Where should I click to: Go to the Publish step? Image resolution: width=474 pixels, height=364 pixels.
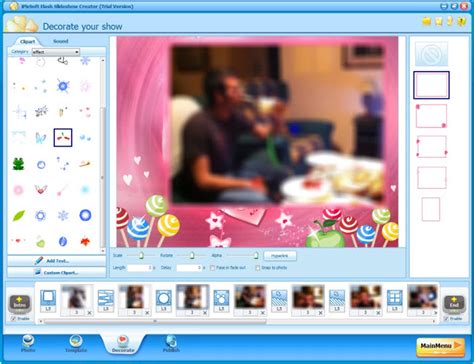pos(171,344)
